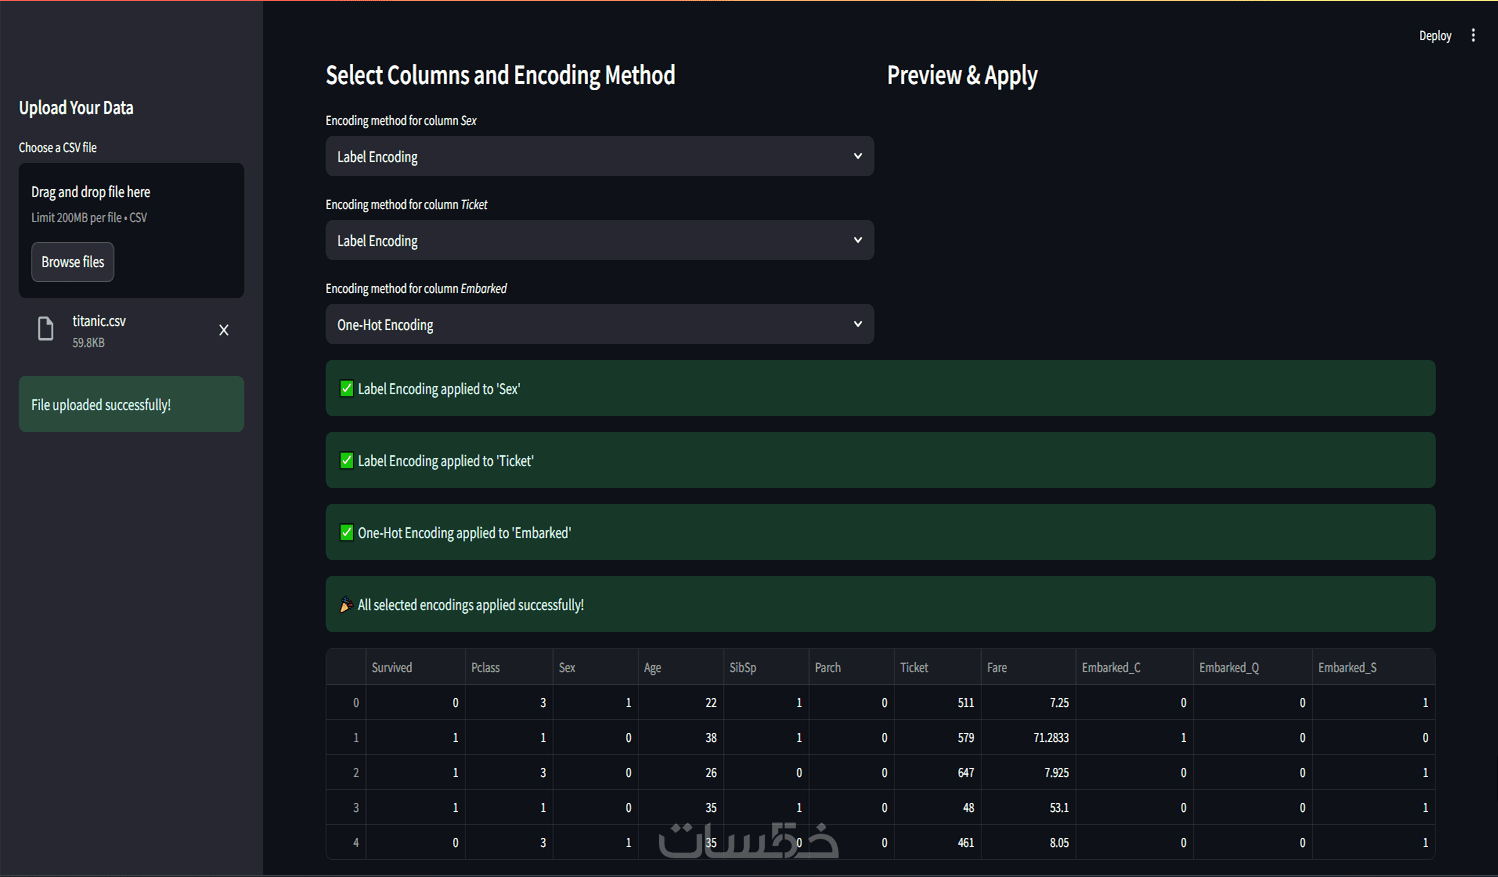Click the checkmark icon for Embarked encoding
1498x877 pixels.
point(347,533)
